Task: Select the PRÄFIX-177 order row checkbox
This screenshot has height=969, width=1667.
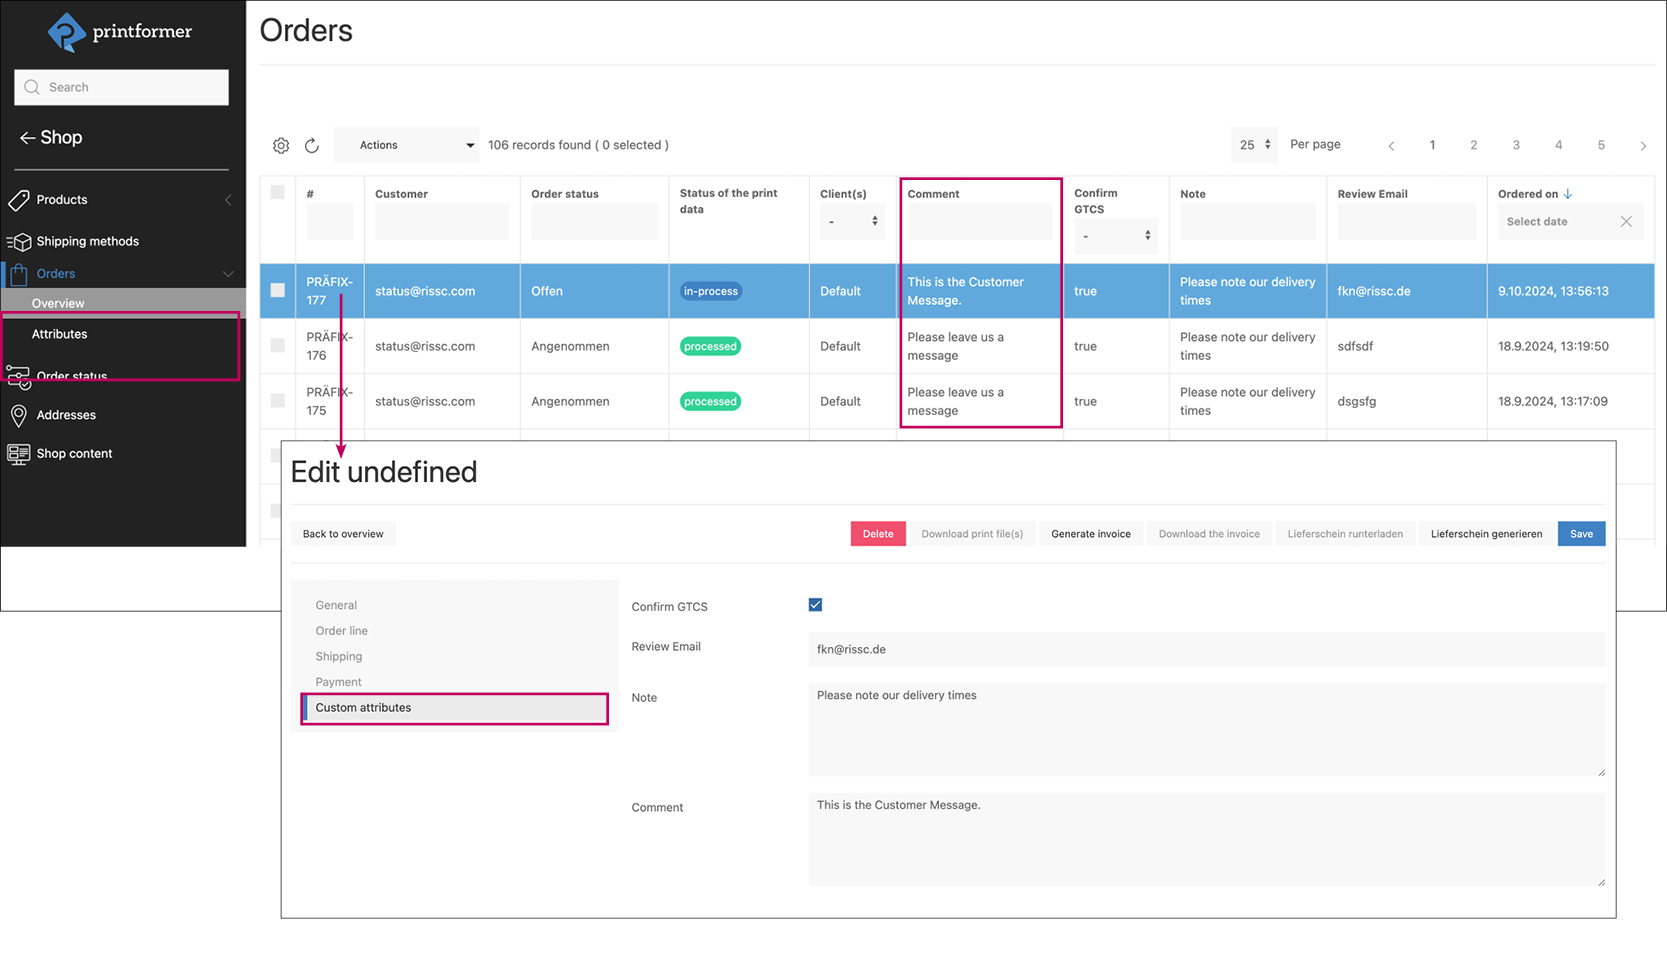Action: [x=278, y=291]
